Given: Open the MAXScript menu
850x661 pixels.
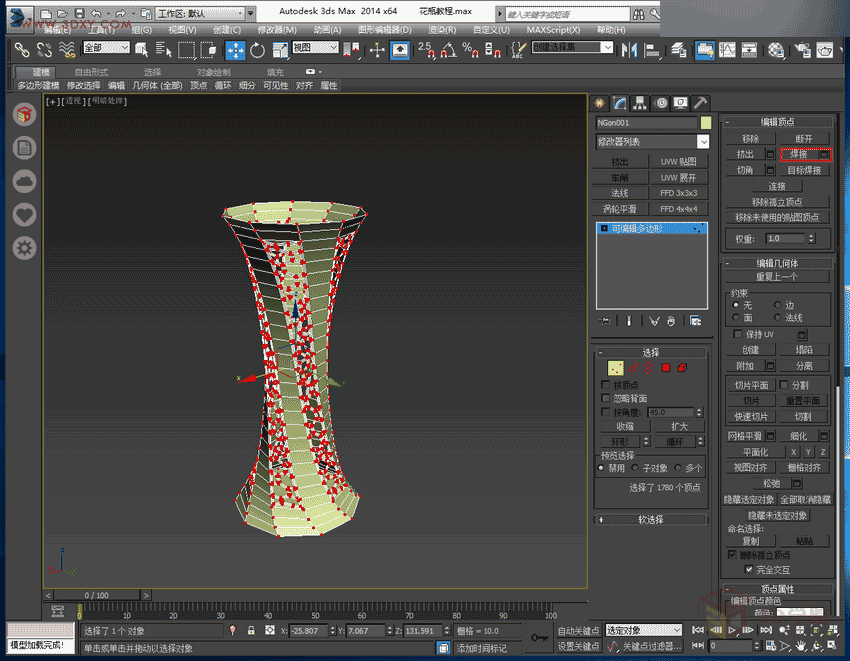Looking at the screenshot, I should pyautogui.click(x=554, y=30).
